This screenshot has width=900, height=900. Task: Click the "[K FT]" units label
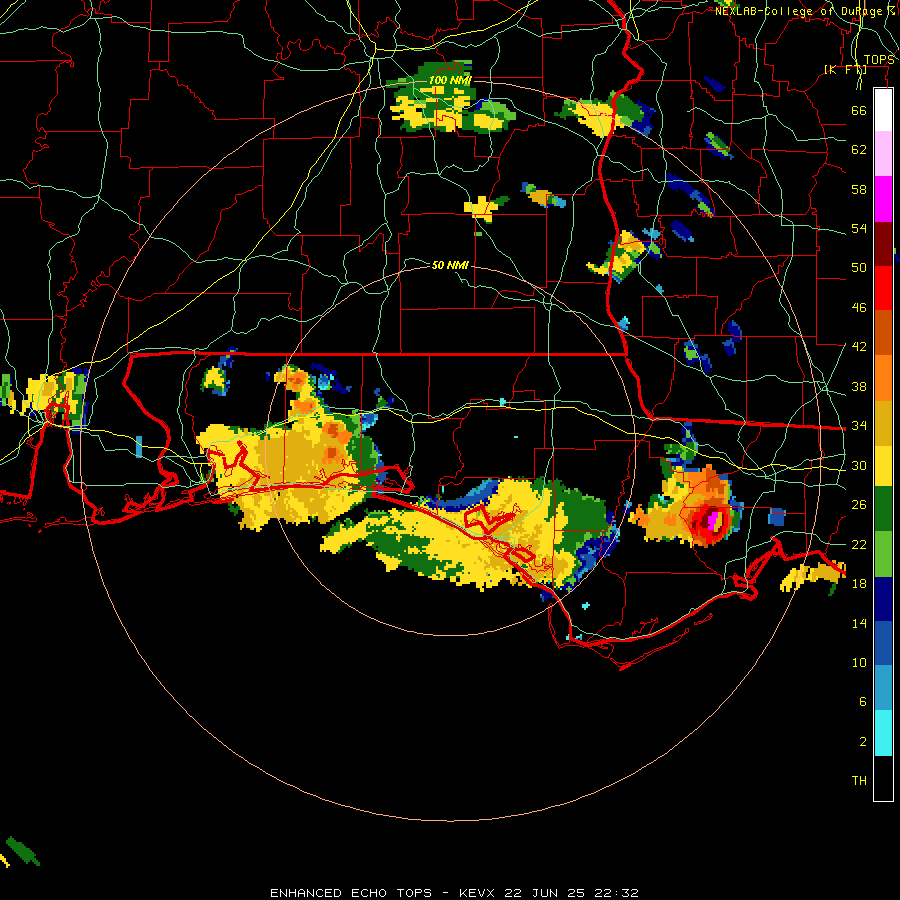(845, 69)
